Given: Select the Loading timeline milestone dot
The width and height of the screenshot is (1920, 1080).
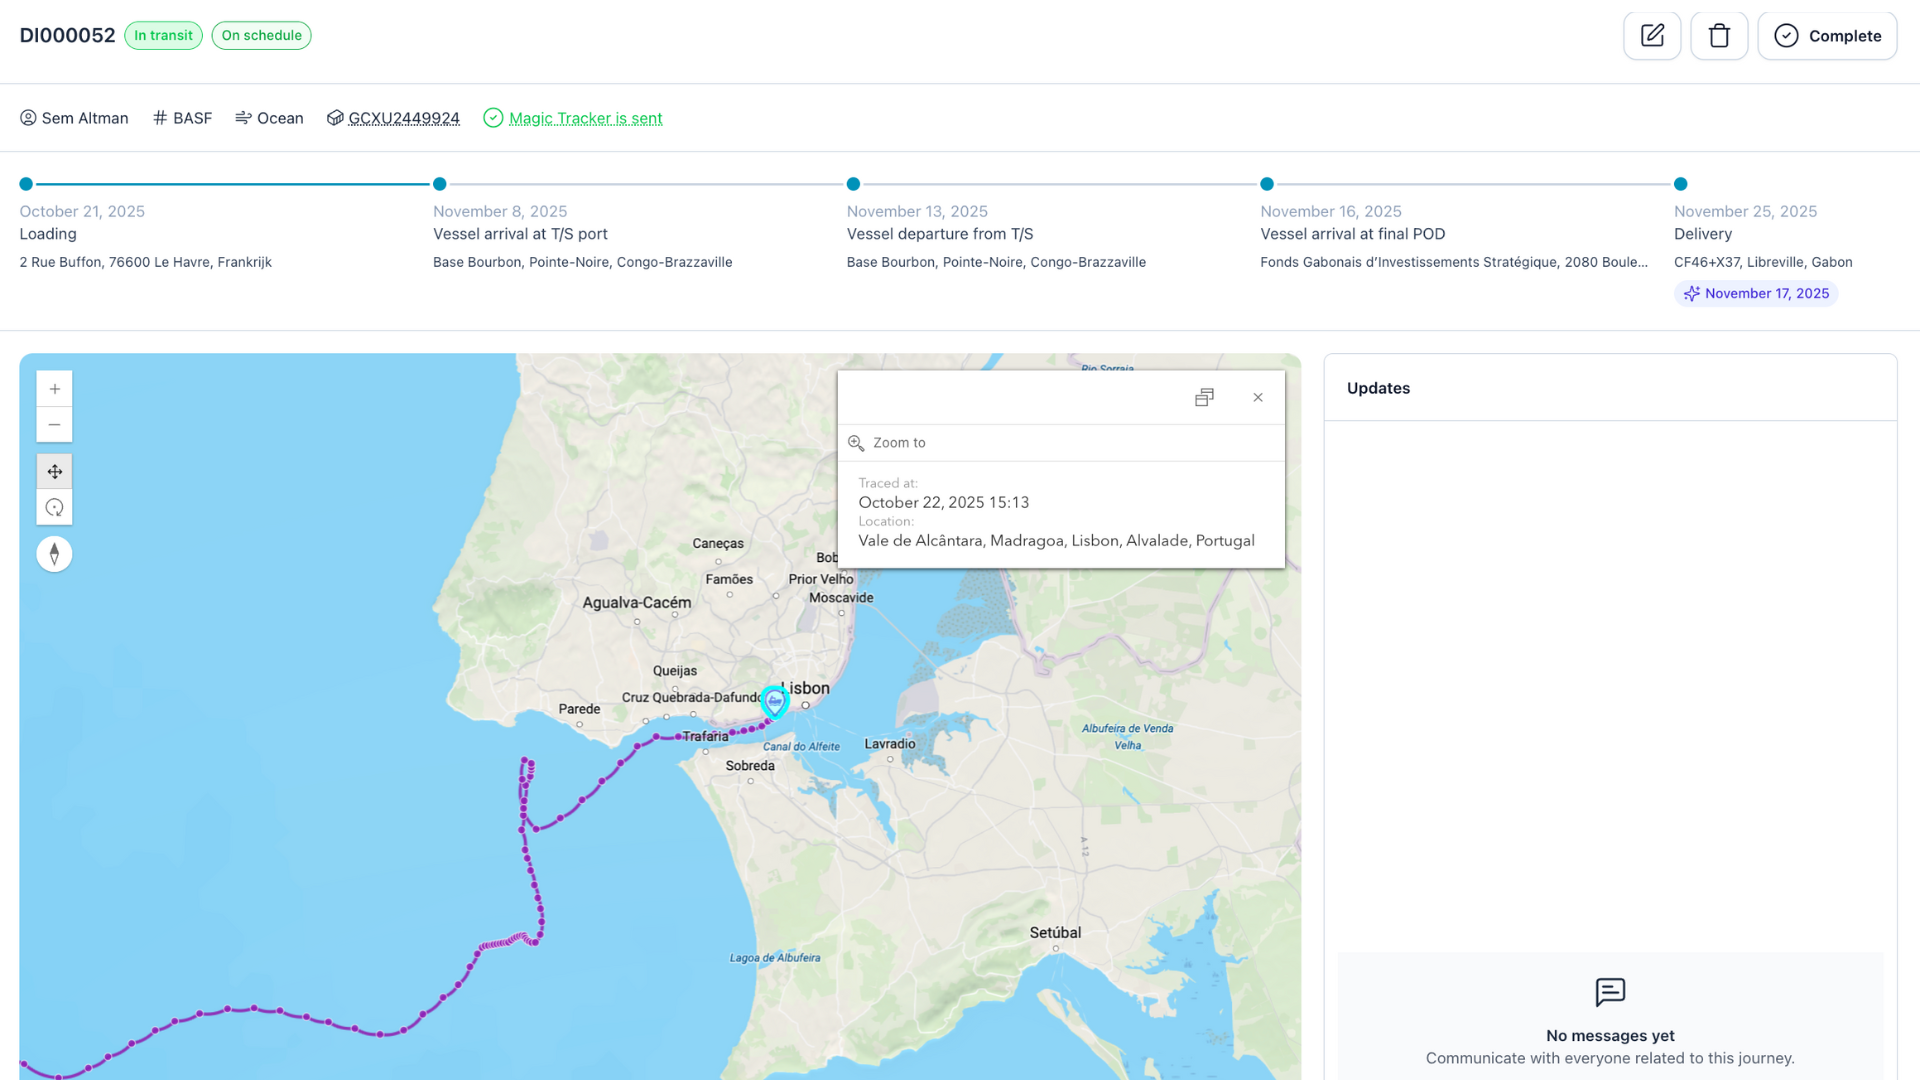Looking at the screenshot, I should [x=26, y=184].
